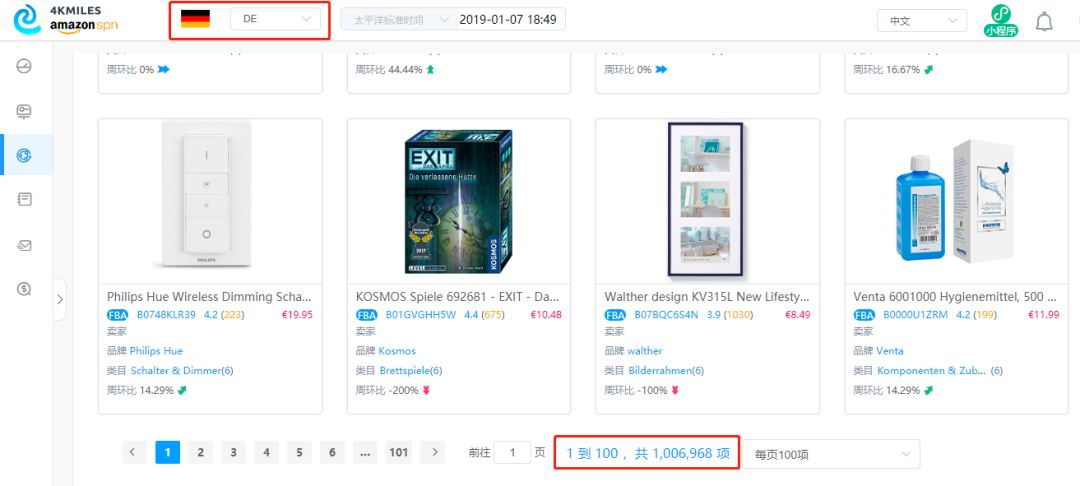1080x486 pixels.
Task: Click the page number input field
Action: [x=512, y=452]
